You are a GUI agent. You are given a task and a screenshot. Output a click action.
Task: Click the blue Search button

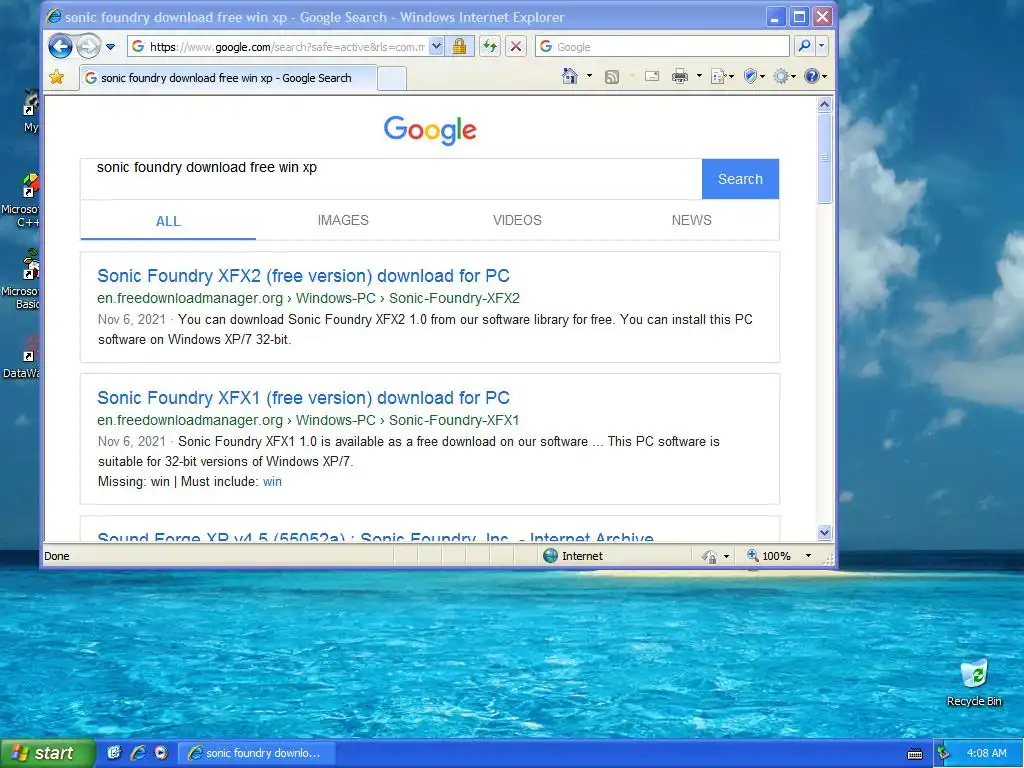point(740,179)
